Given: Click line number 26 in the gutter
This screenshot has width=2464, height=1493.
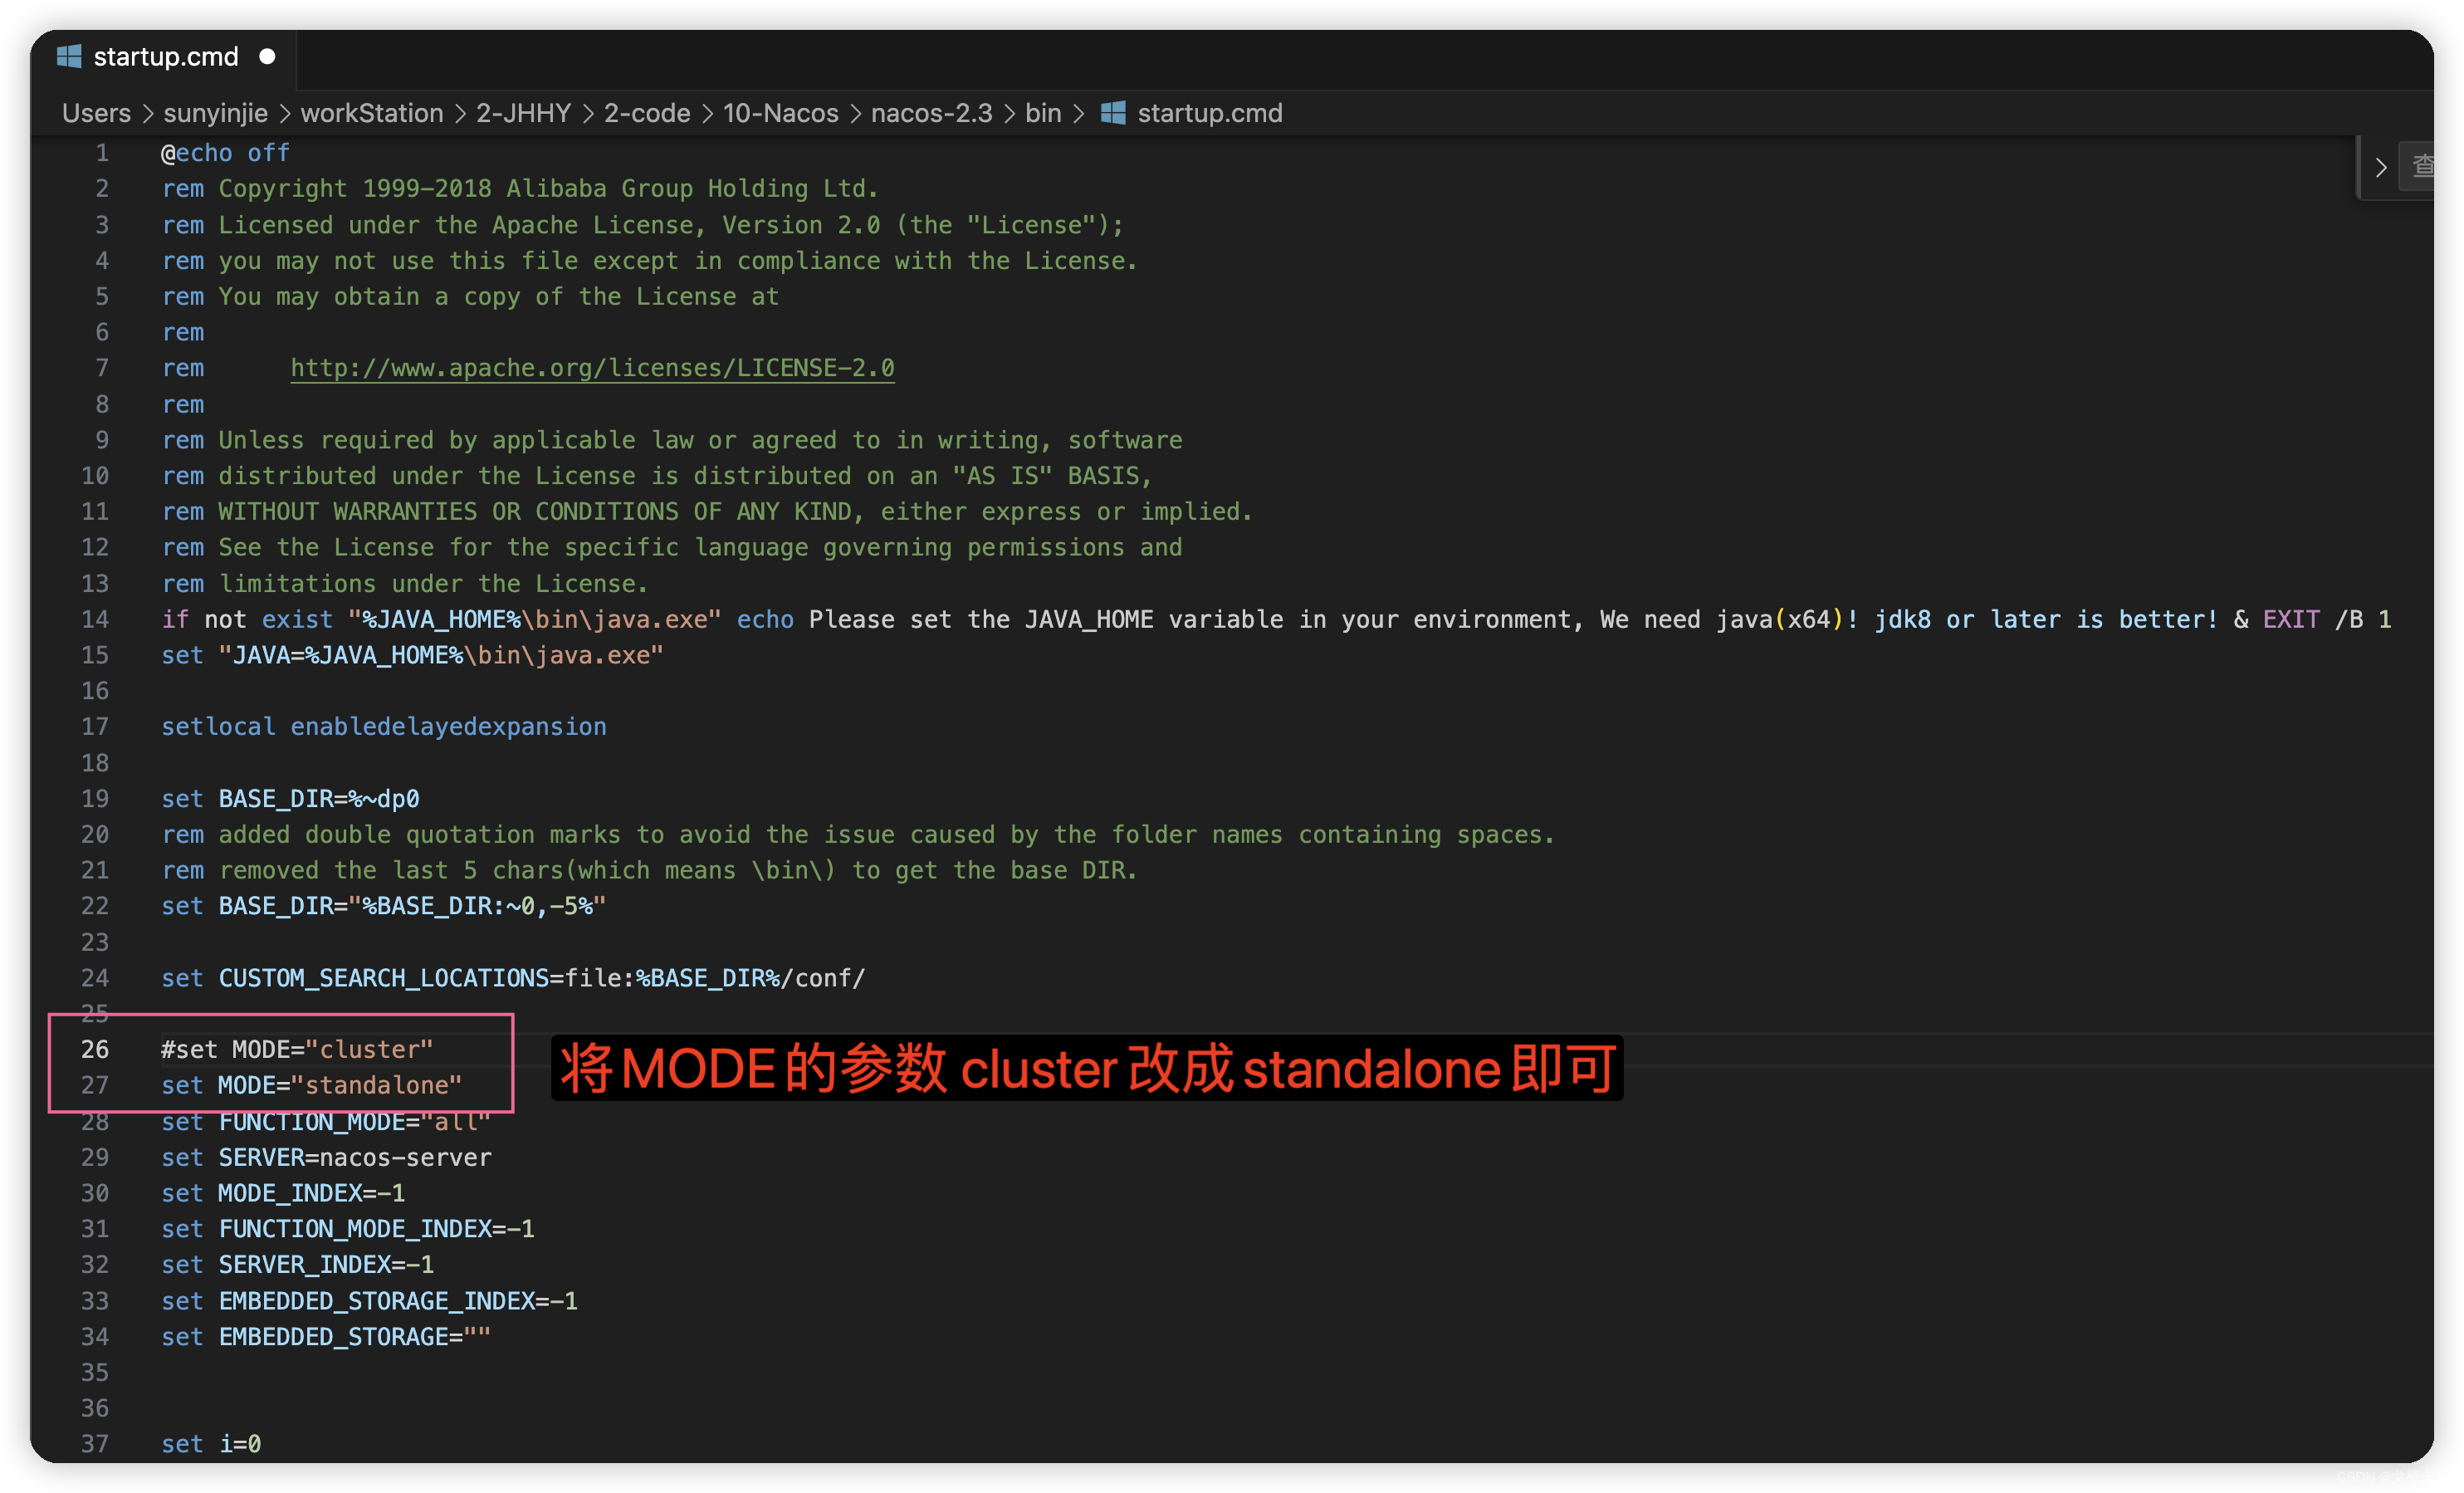Looking at the screenshot, I should [95, 1049].
